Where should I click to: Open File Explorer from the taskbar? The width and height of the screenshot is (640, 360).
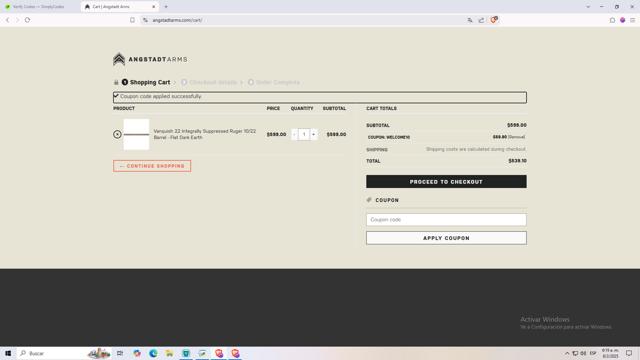[169, 353]
